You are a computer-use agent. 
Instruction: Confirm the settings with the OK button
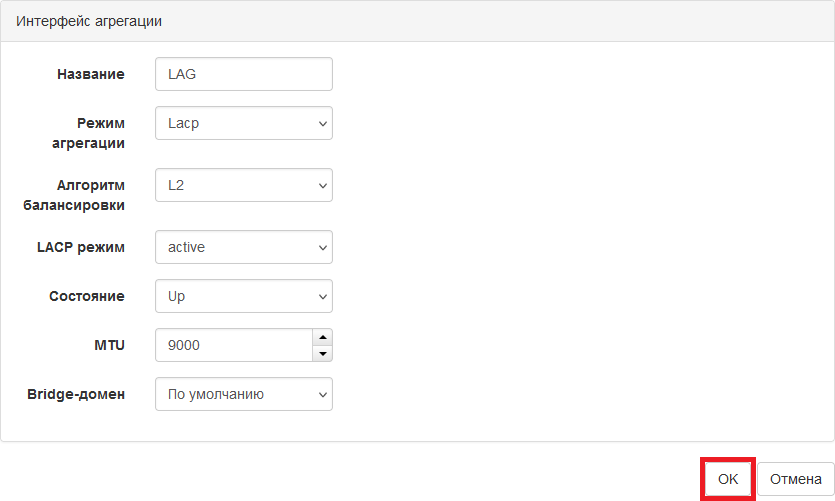click(x=727, y=479)
